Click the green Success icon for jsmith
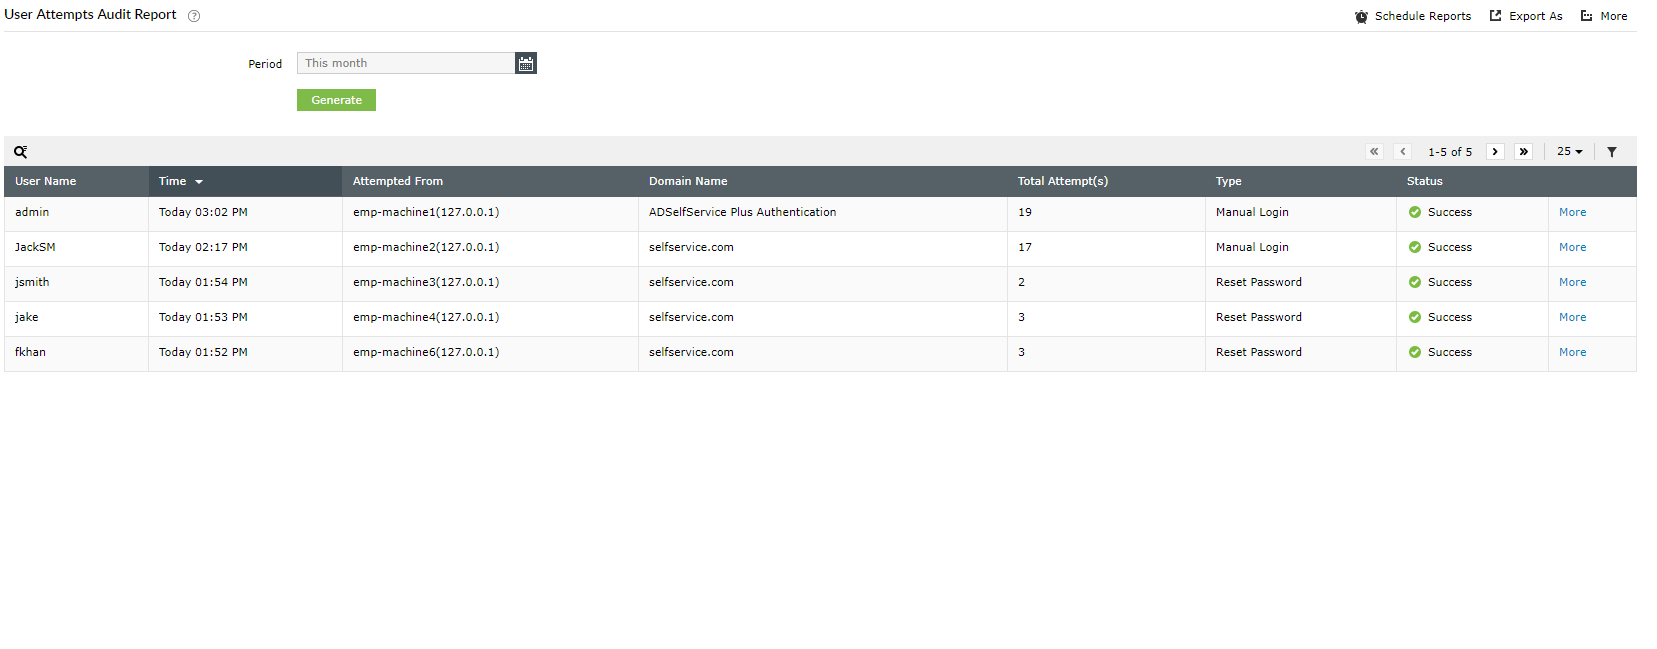Viewport: 1657px width, 649px height. click(1415, 282)
